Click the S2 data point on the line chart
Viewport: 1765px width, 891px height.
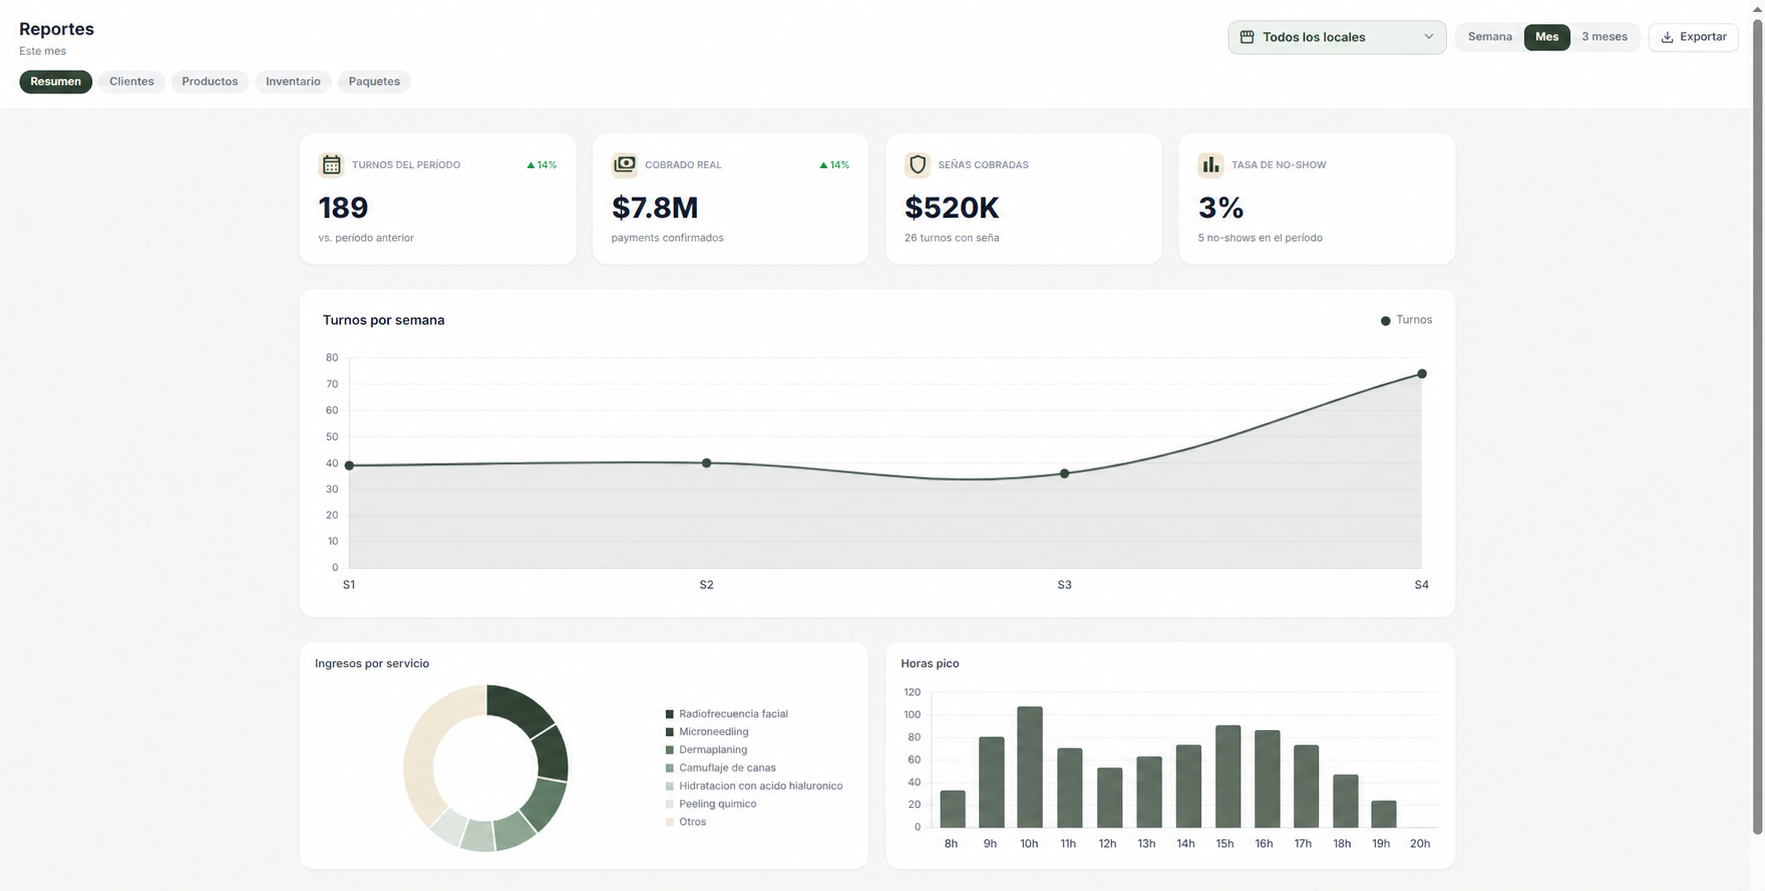pyautogui.click(x=707, y=463)
